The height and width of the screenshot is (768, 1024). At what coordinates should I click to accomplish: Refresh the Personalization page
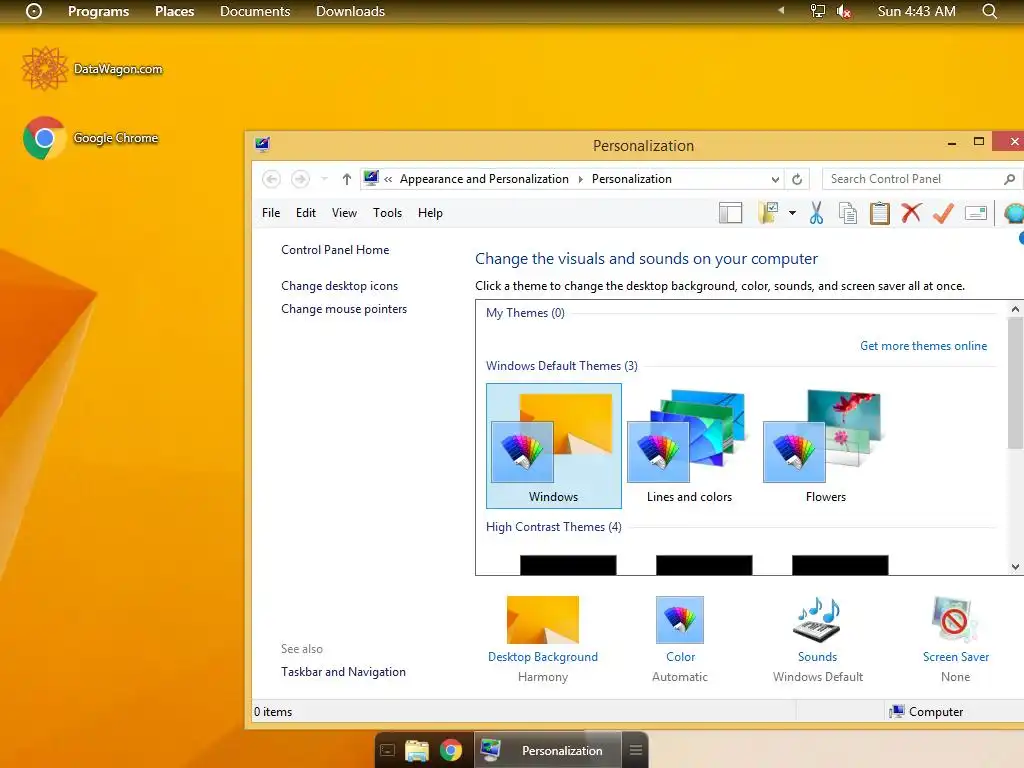797,179
